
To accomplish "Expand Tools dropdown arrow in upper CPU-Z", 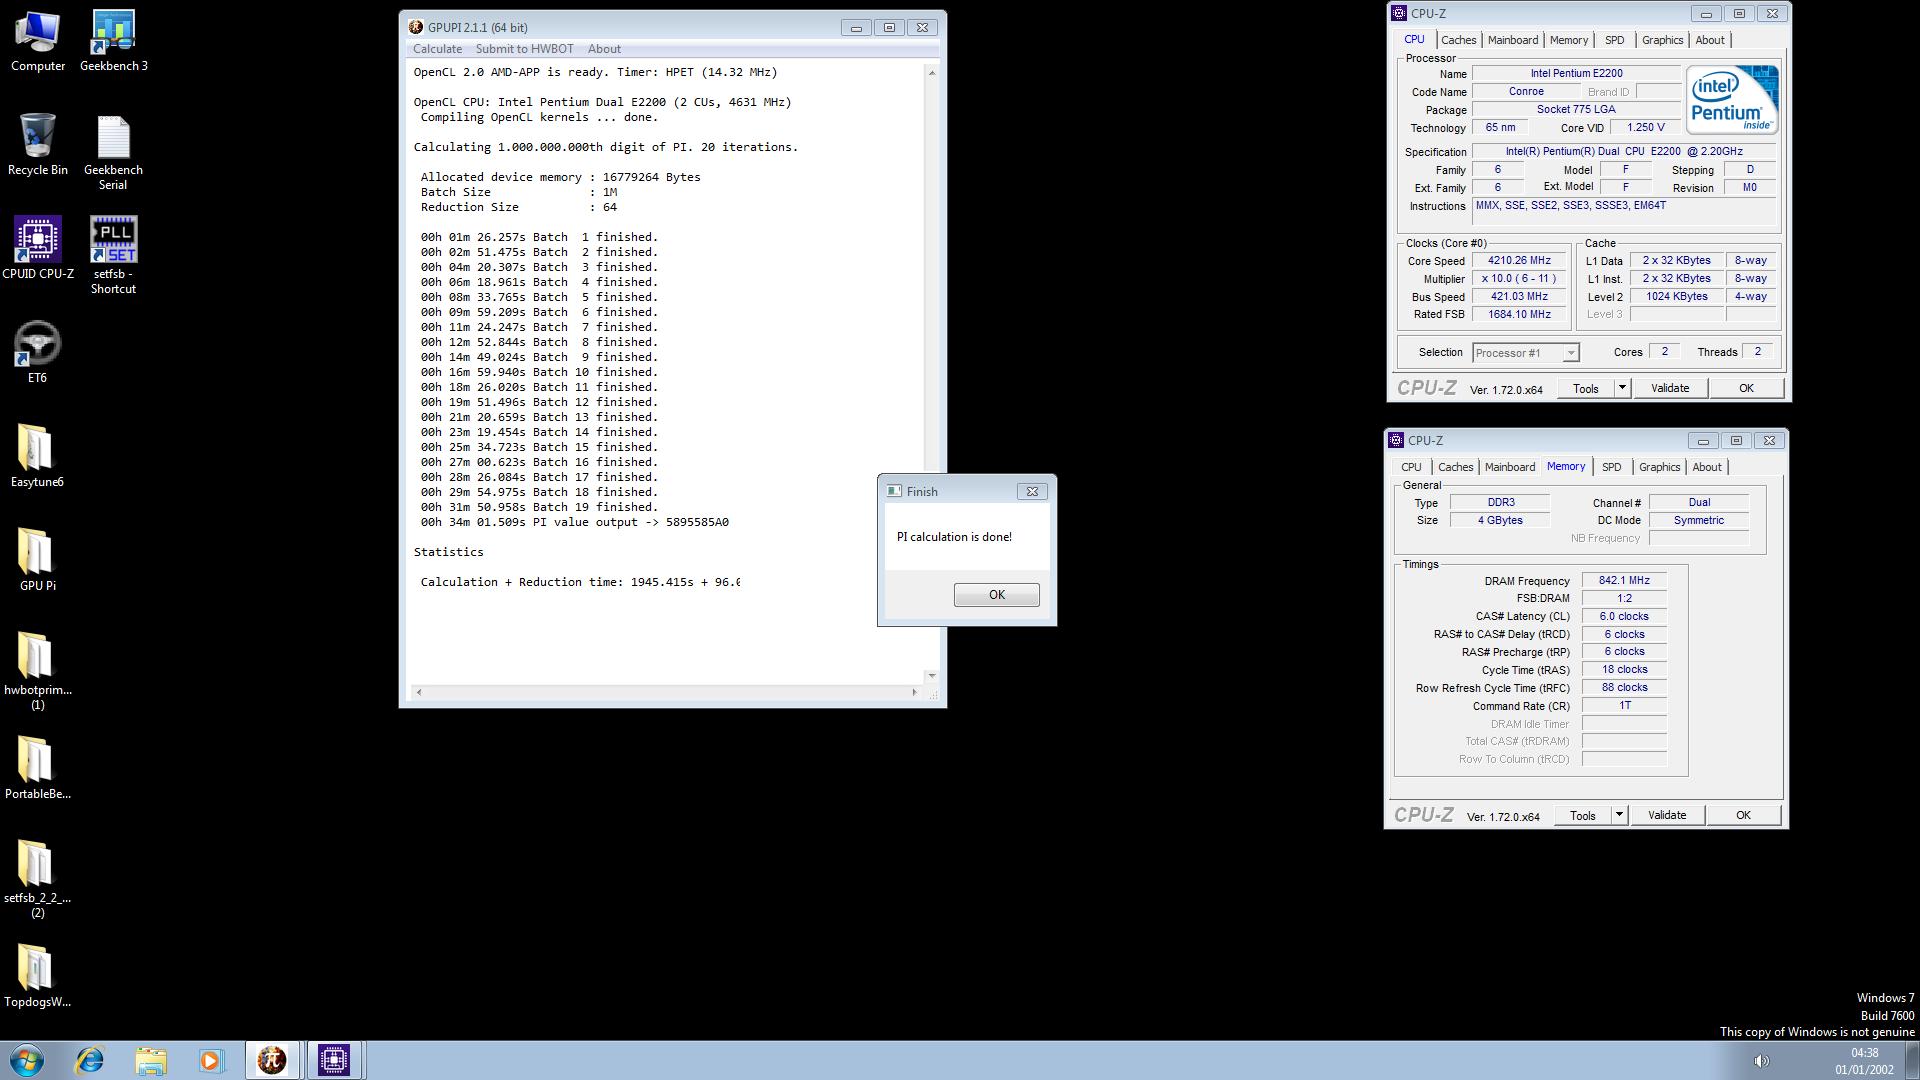I will click(x=1622, y=388).
